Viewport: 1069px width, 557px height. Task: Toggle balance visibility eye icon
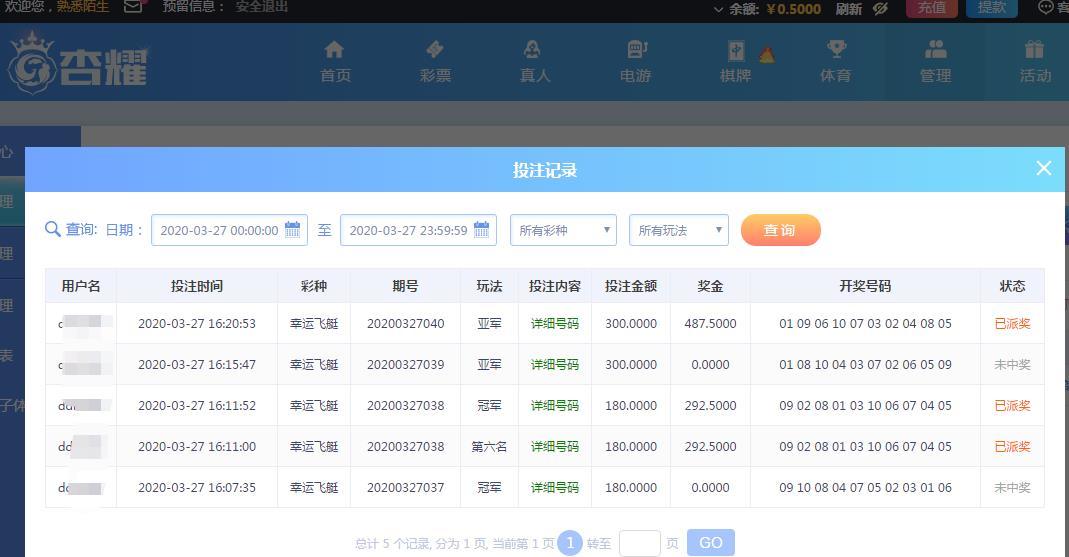click(x=880, y=8)
